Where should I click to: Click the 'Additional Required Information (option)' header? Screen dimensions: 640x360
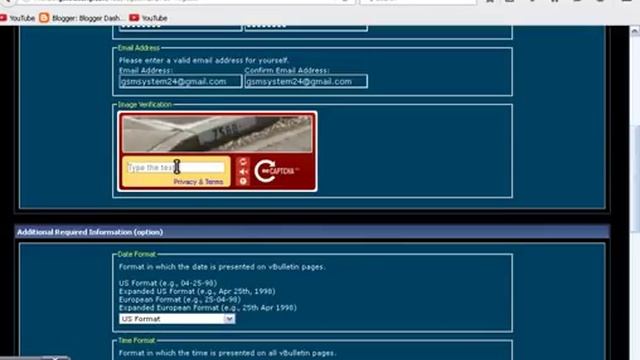pos(90,232)
